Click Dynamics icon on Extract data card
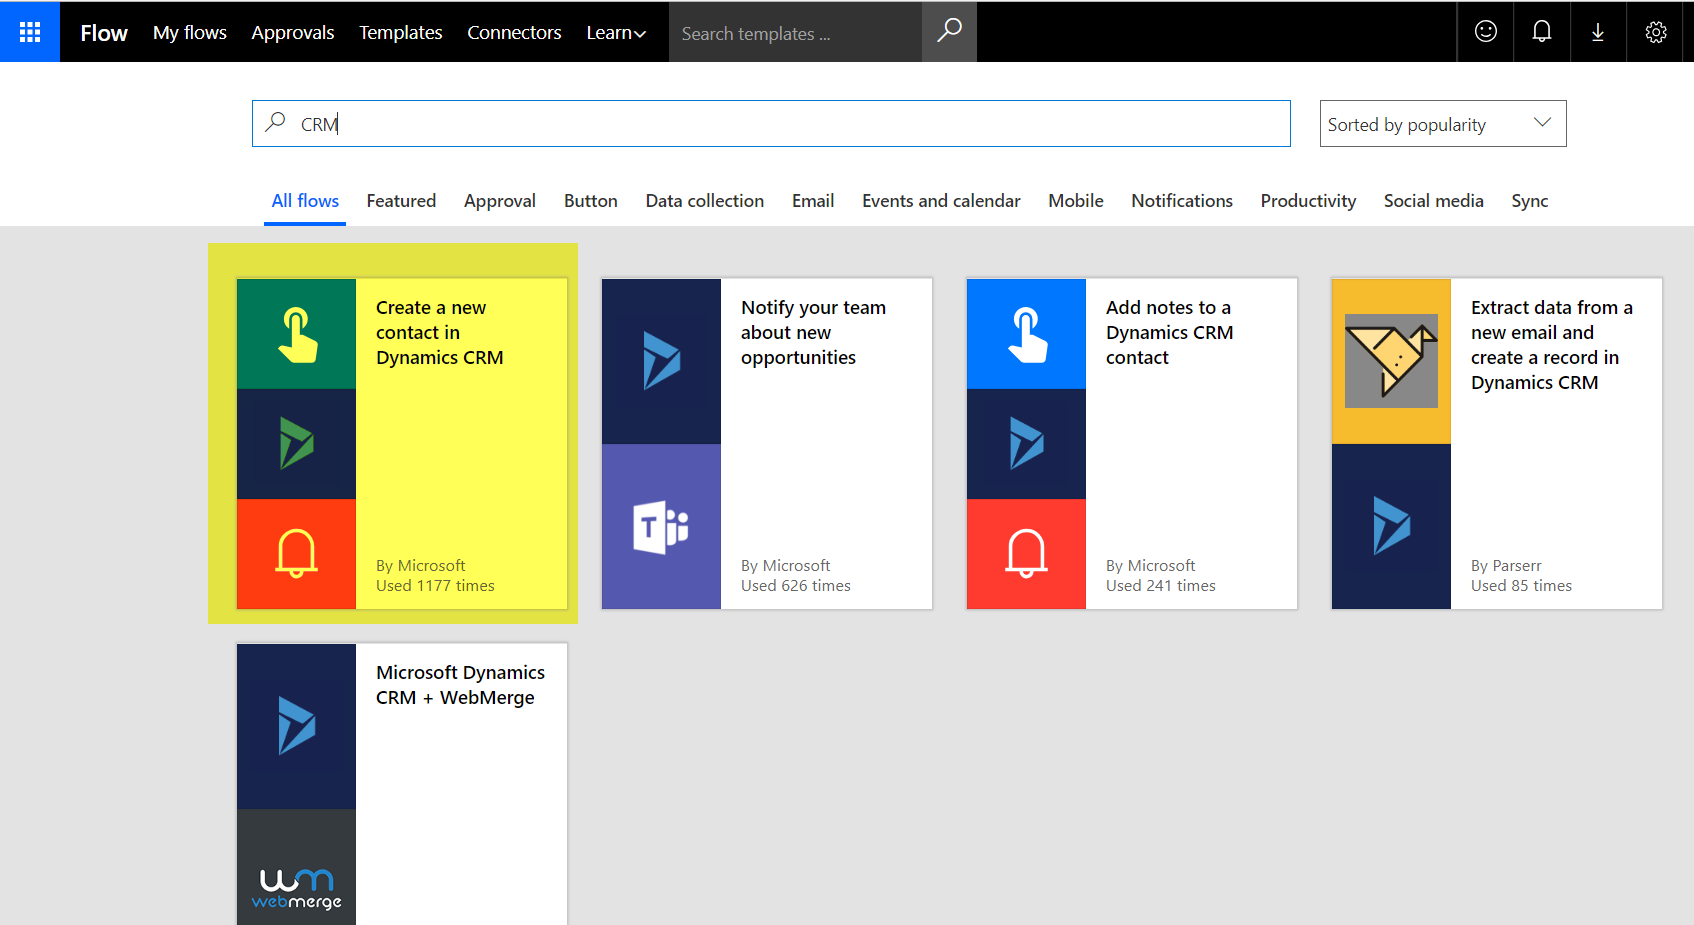The height and width of the screenshot is (925, 1694). (1391, 526)
